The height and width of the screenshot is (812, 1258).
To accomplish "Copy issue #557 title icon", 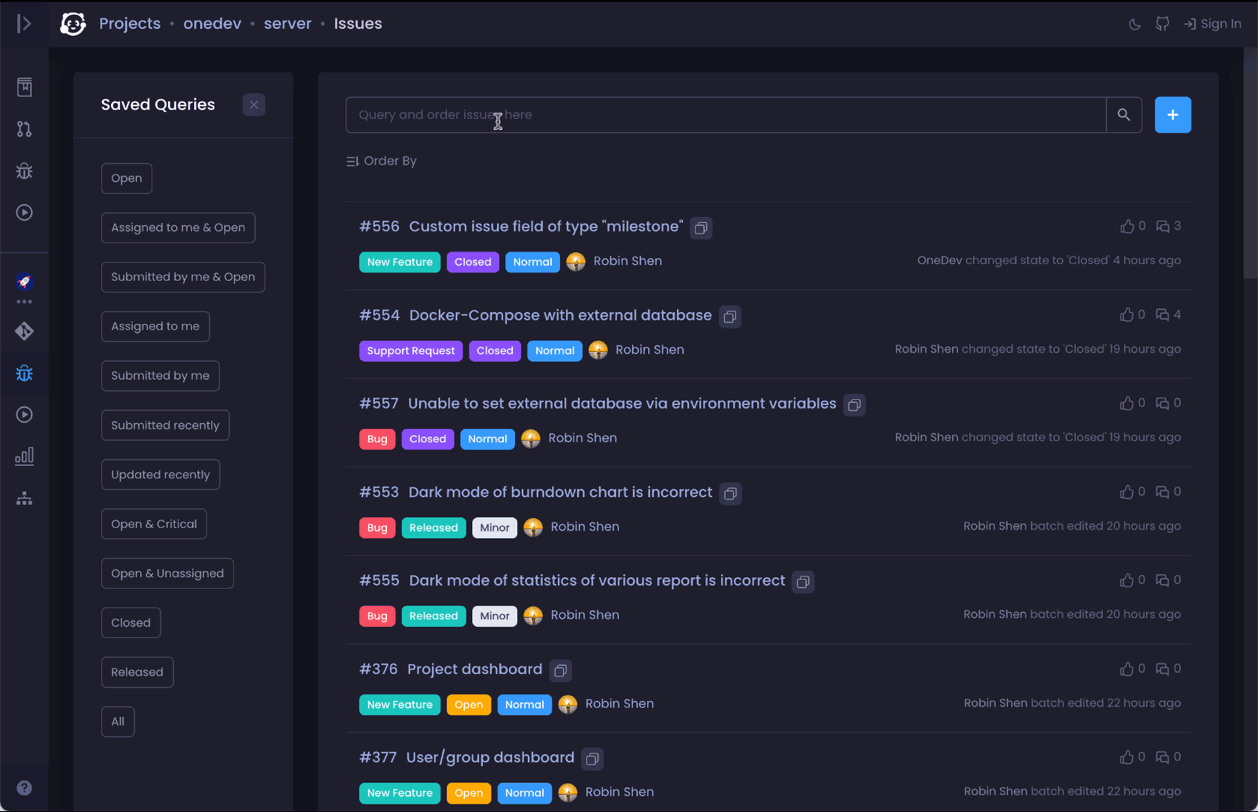I will (x=854, y=405).
